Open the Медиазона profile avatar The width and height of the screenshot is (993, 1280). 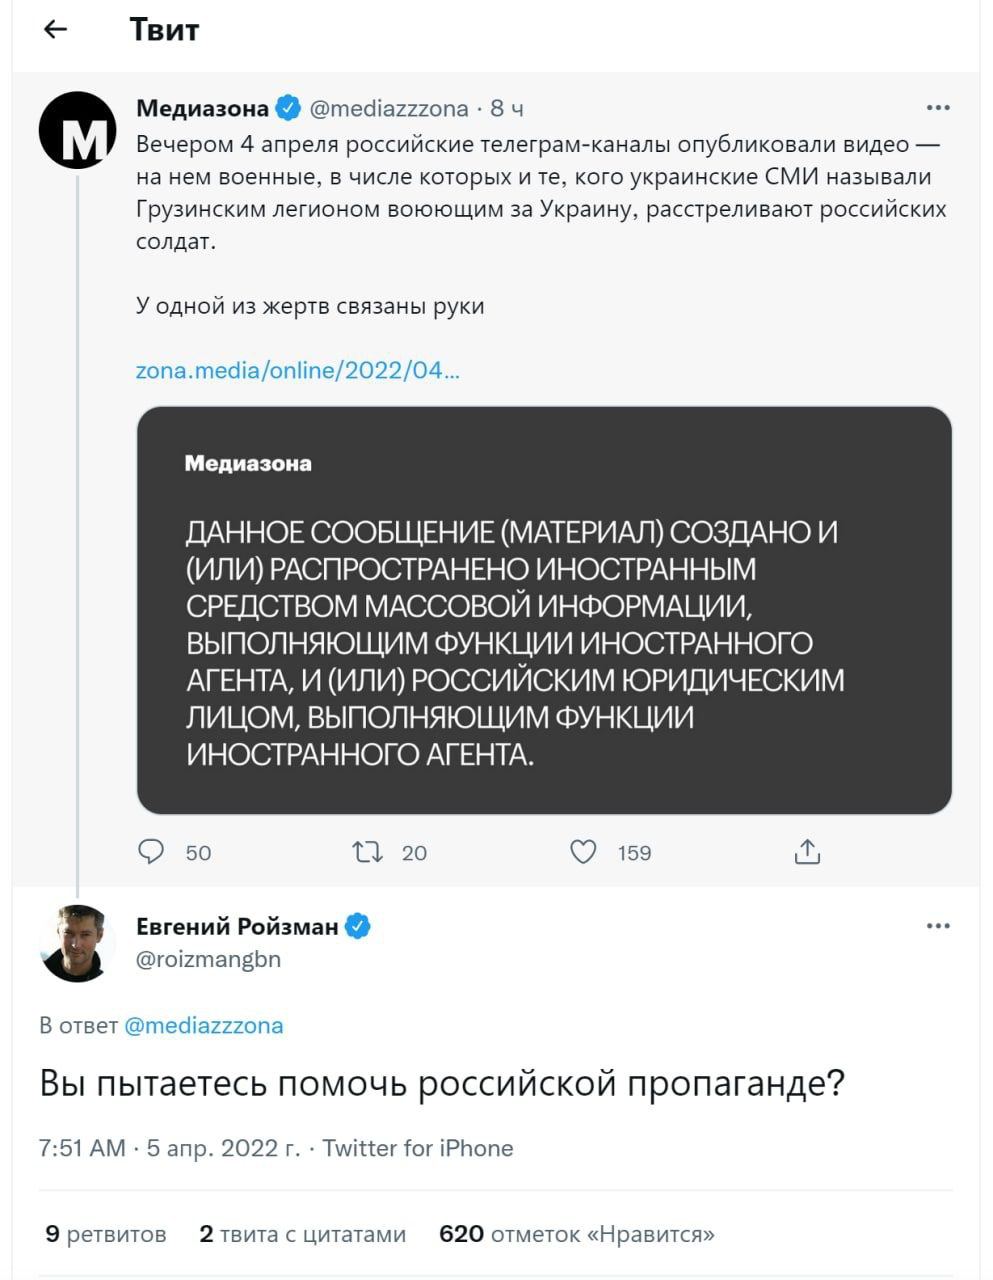point(77,130)
